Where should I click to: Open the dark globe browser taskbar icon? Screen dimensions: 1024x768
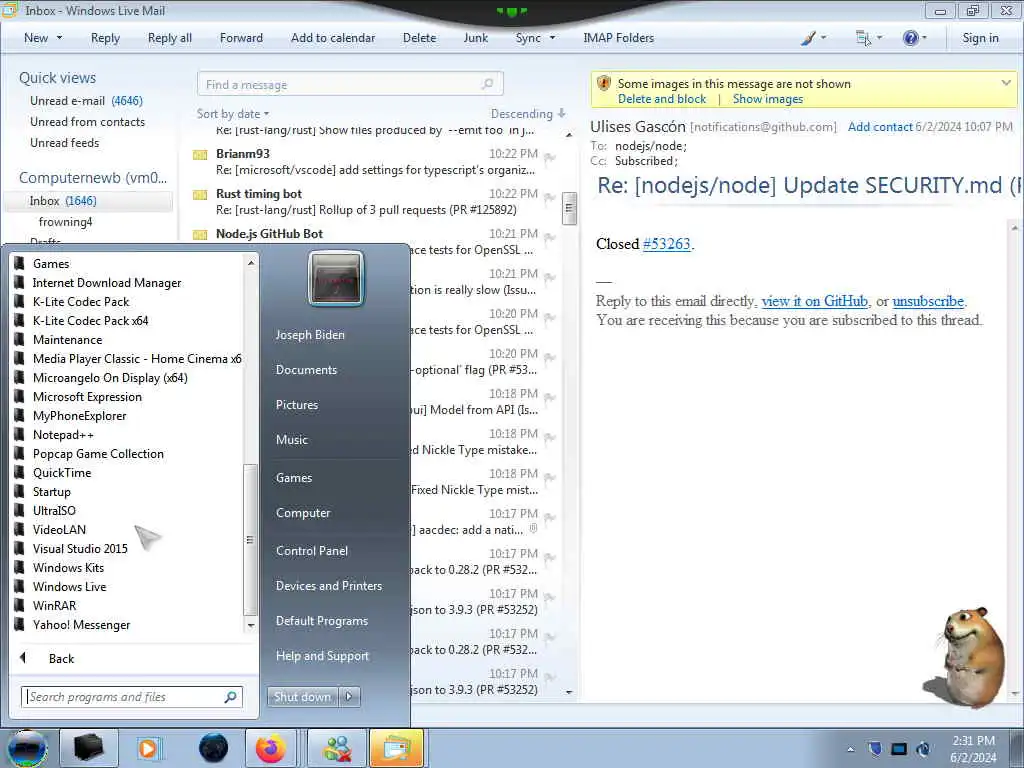214,748
